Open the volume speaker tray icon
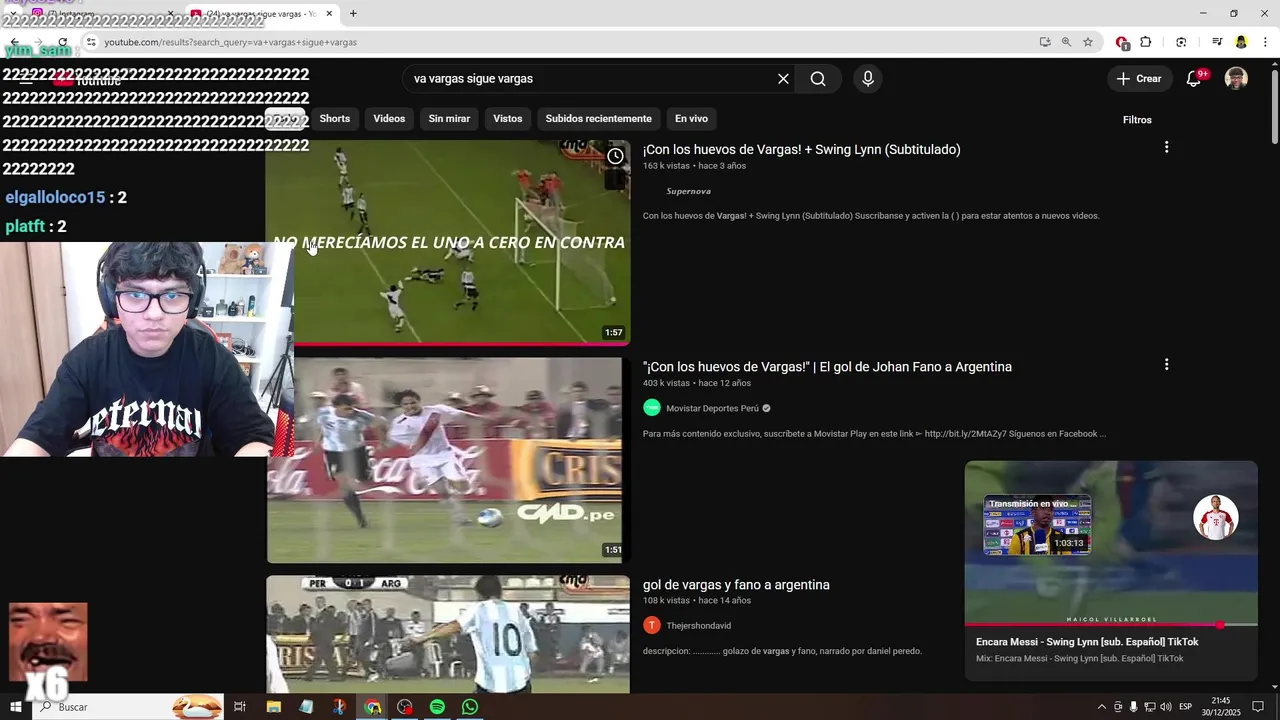Screen dimensions: 1280x720 (x=1165, y=707)
